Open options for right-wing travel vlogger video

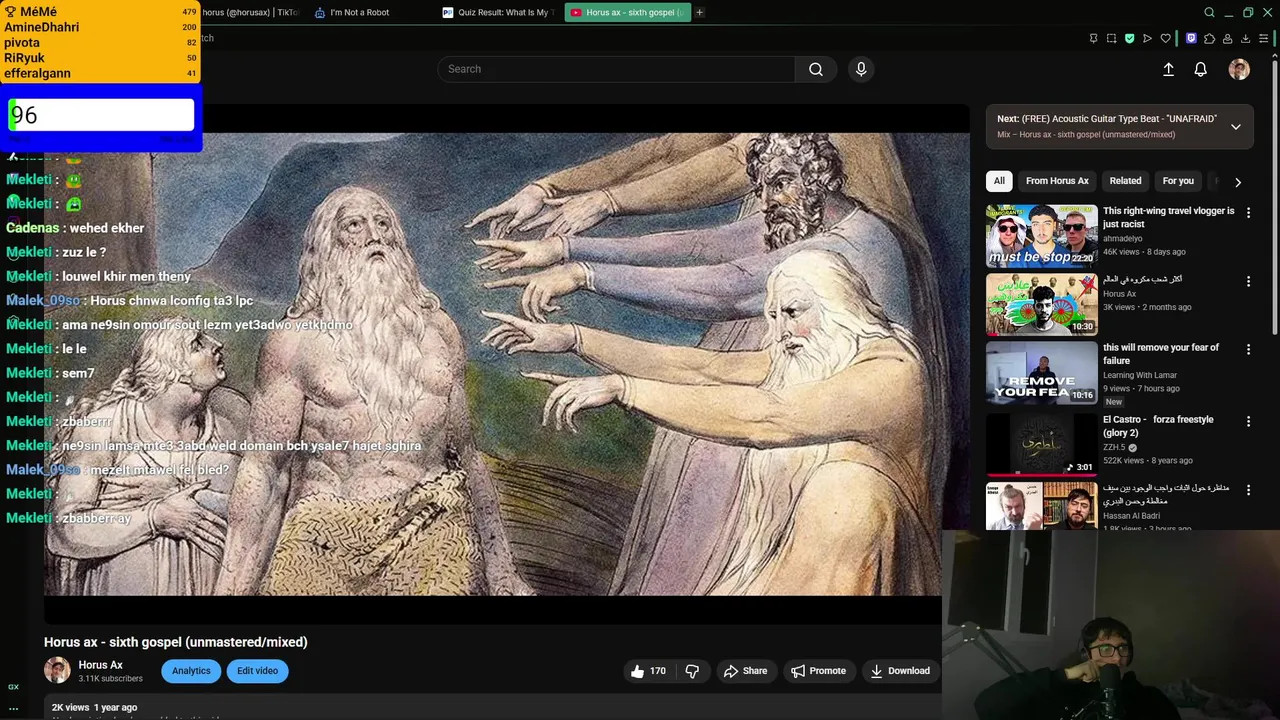(x=1247, y=213)
